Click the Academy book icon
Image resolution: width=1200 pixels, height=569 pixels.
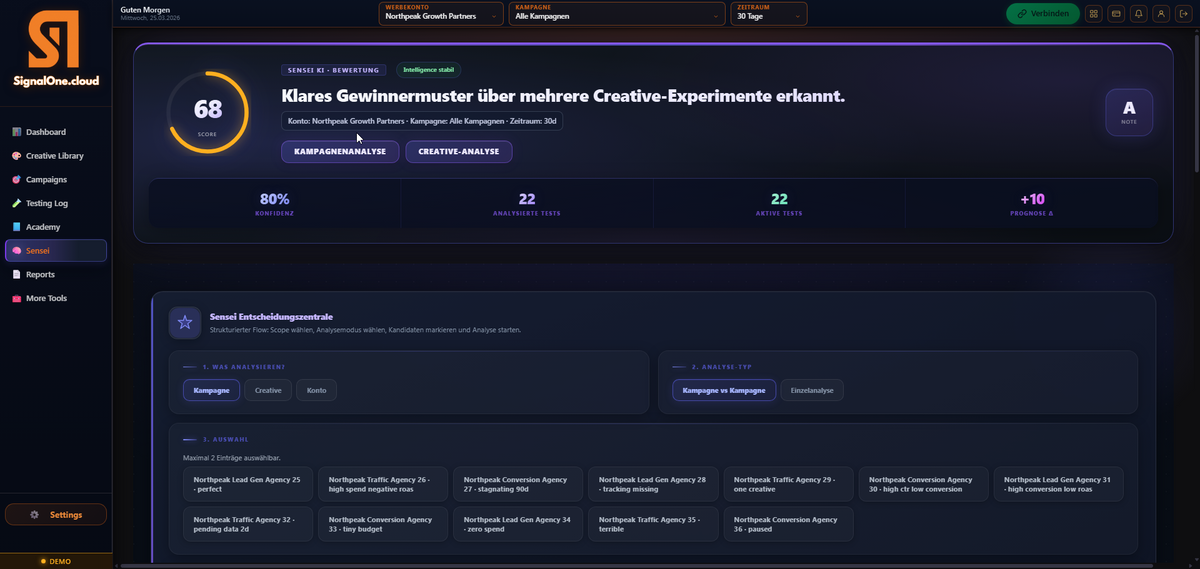point(16,227)
